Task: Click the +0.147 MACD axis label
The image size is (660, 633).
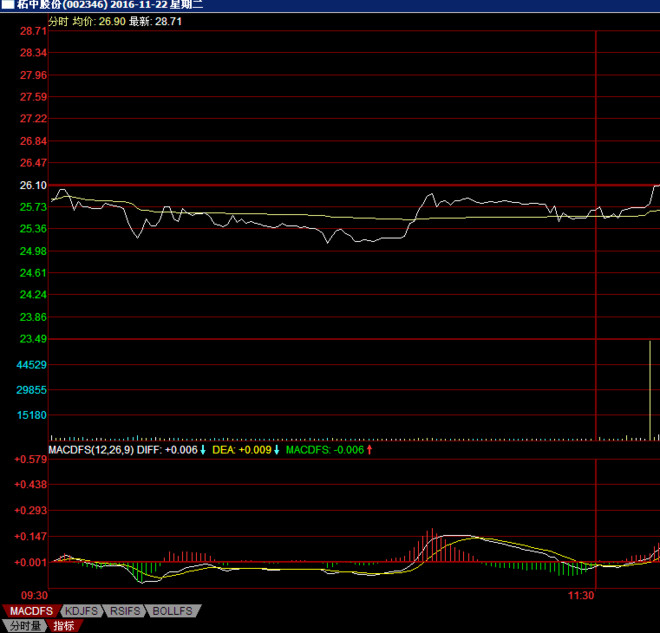Action: pyautogui.click(x=31, y=537)
